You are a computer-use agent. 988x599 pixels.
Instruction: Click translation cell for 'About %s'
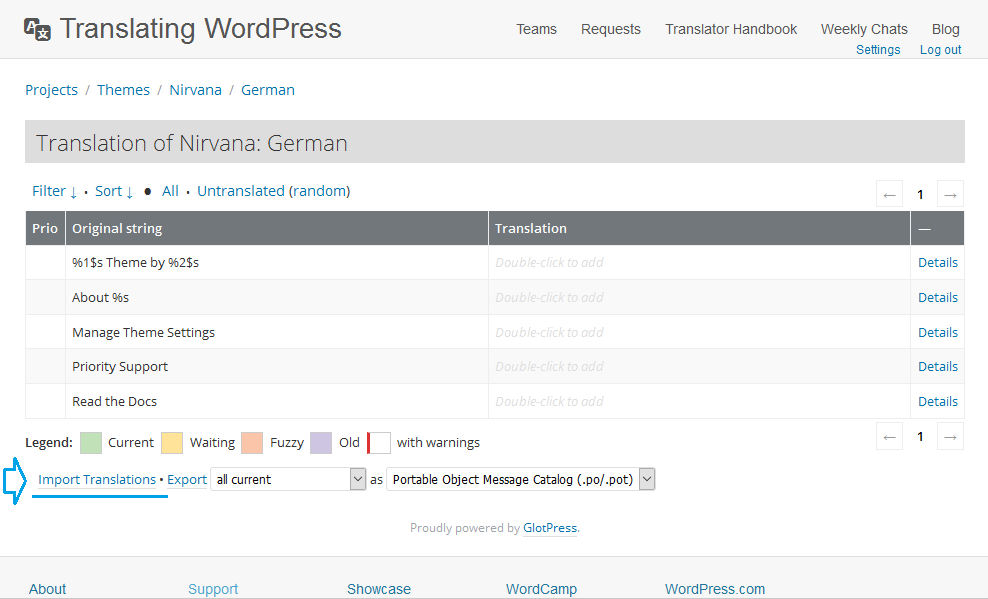[699, 297]
